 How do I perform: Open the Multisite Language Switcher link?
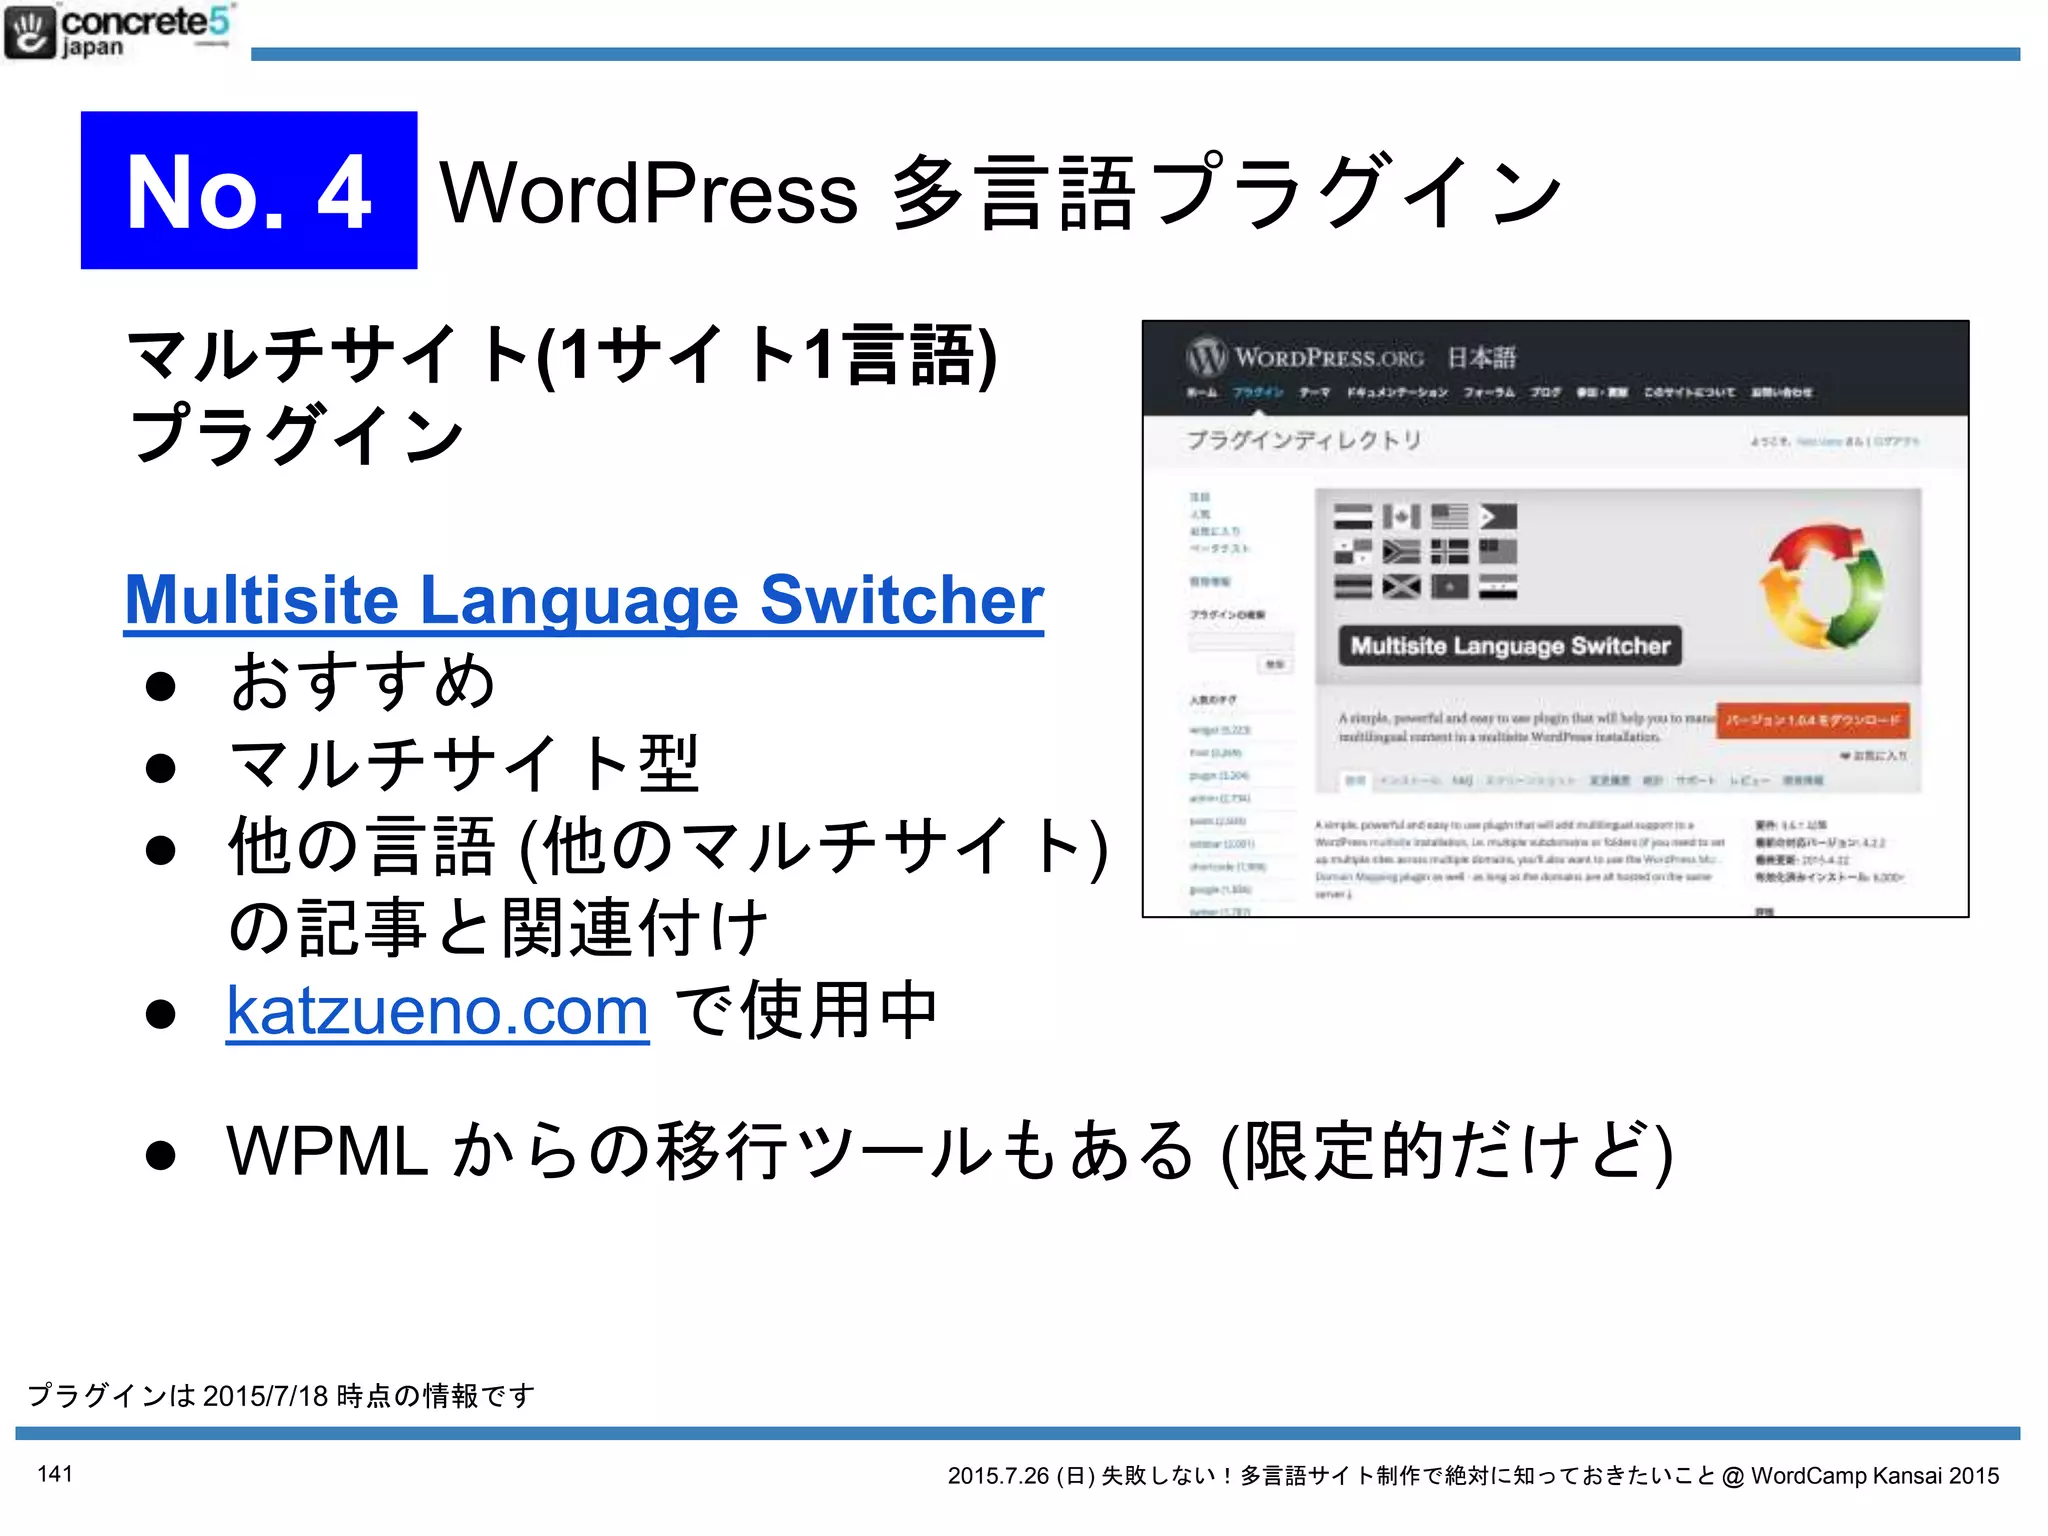pos(584,600)
